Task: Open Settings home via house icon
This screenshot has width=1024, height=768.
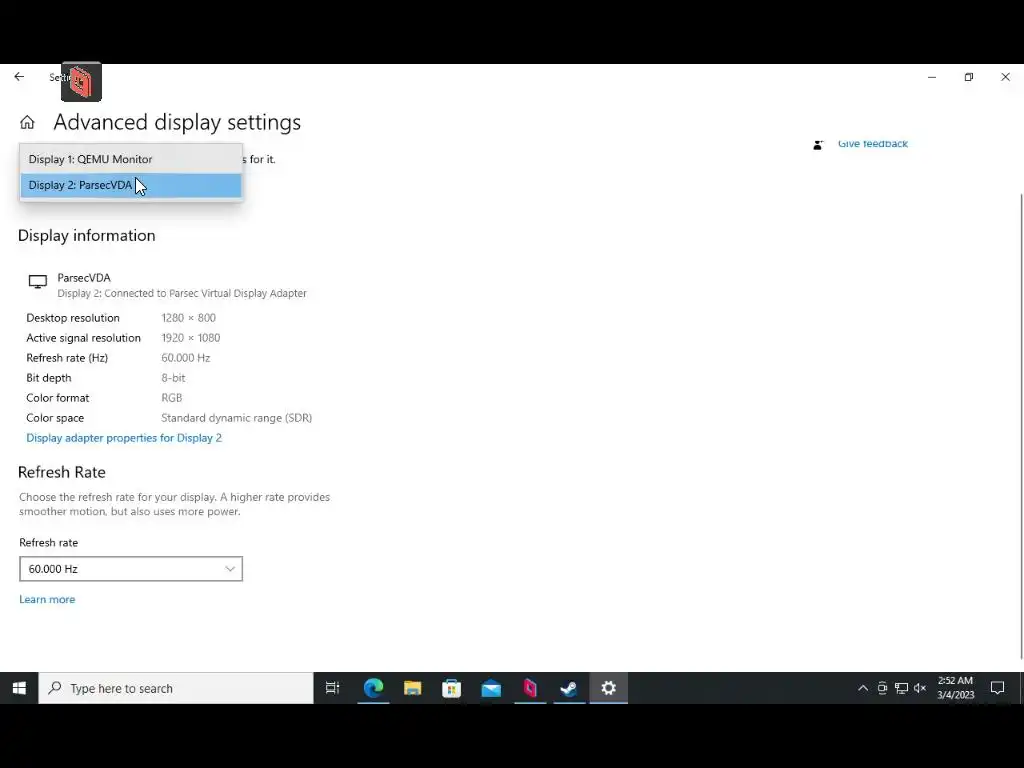Action: 27,122
